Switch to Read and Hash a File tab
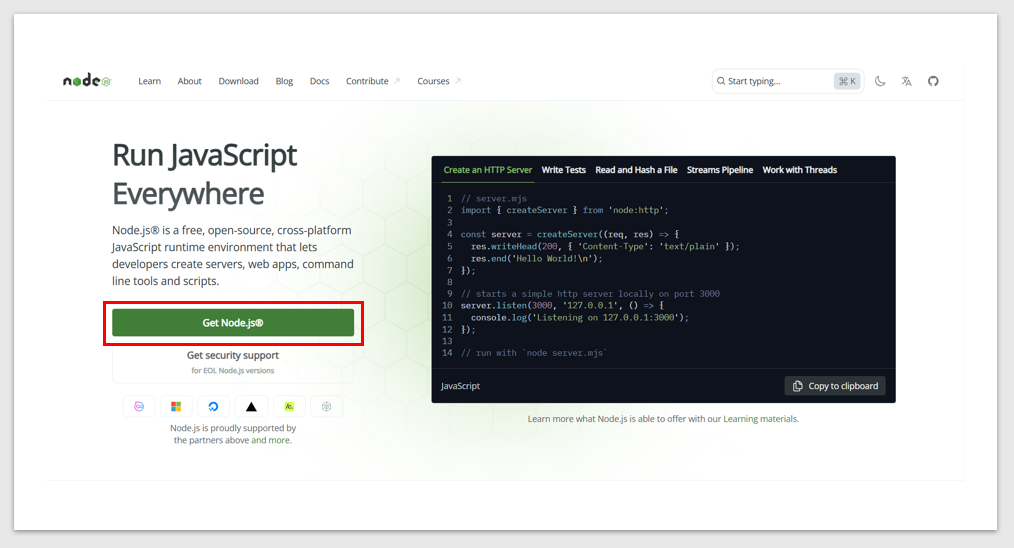This screenshot has height=548, width=1014. [x=636, y=170]
